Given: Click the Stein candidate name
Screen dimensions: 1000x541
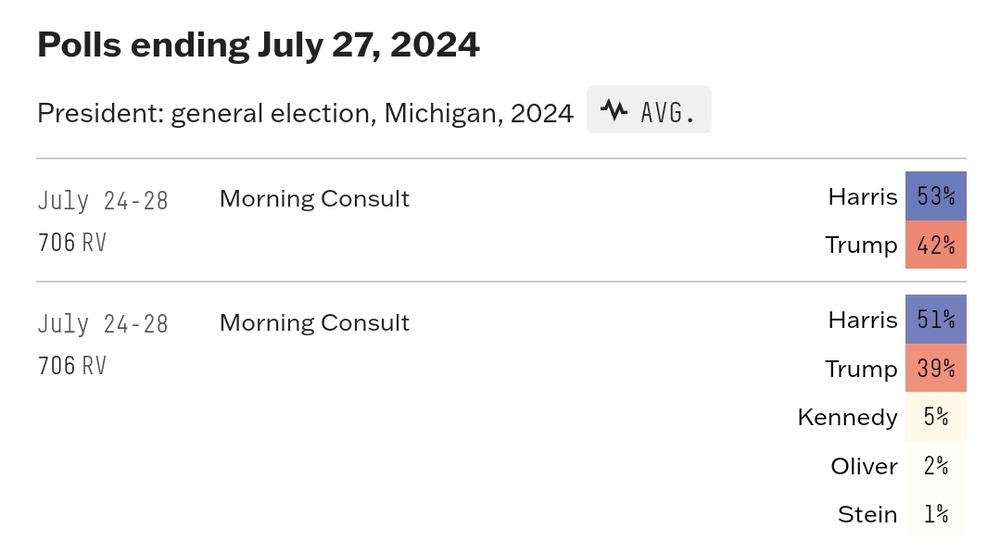Looking at the screenshot, I should 867,514.
